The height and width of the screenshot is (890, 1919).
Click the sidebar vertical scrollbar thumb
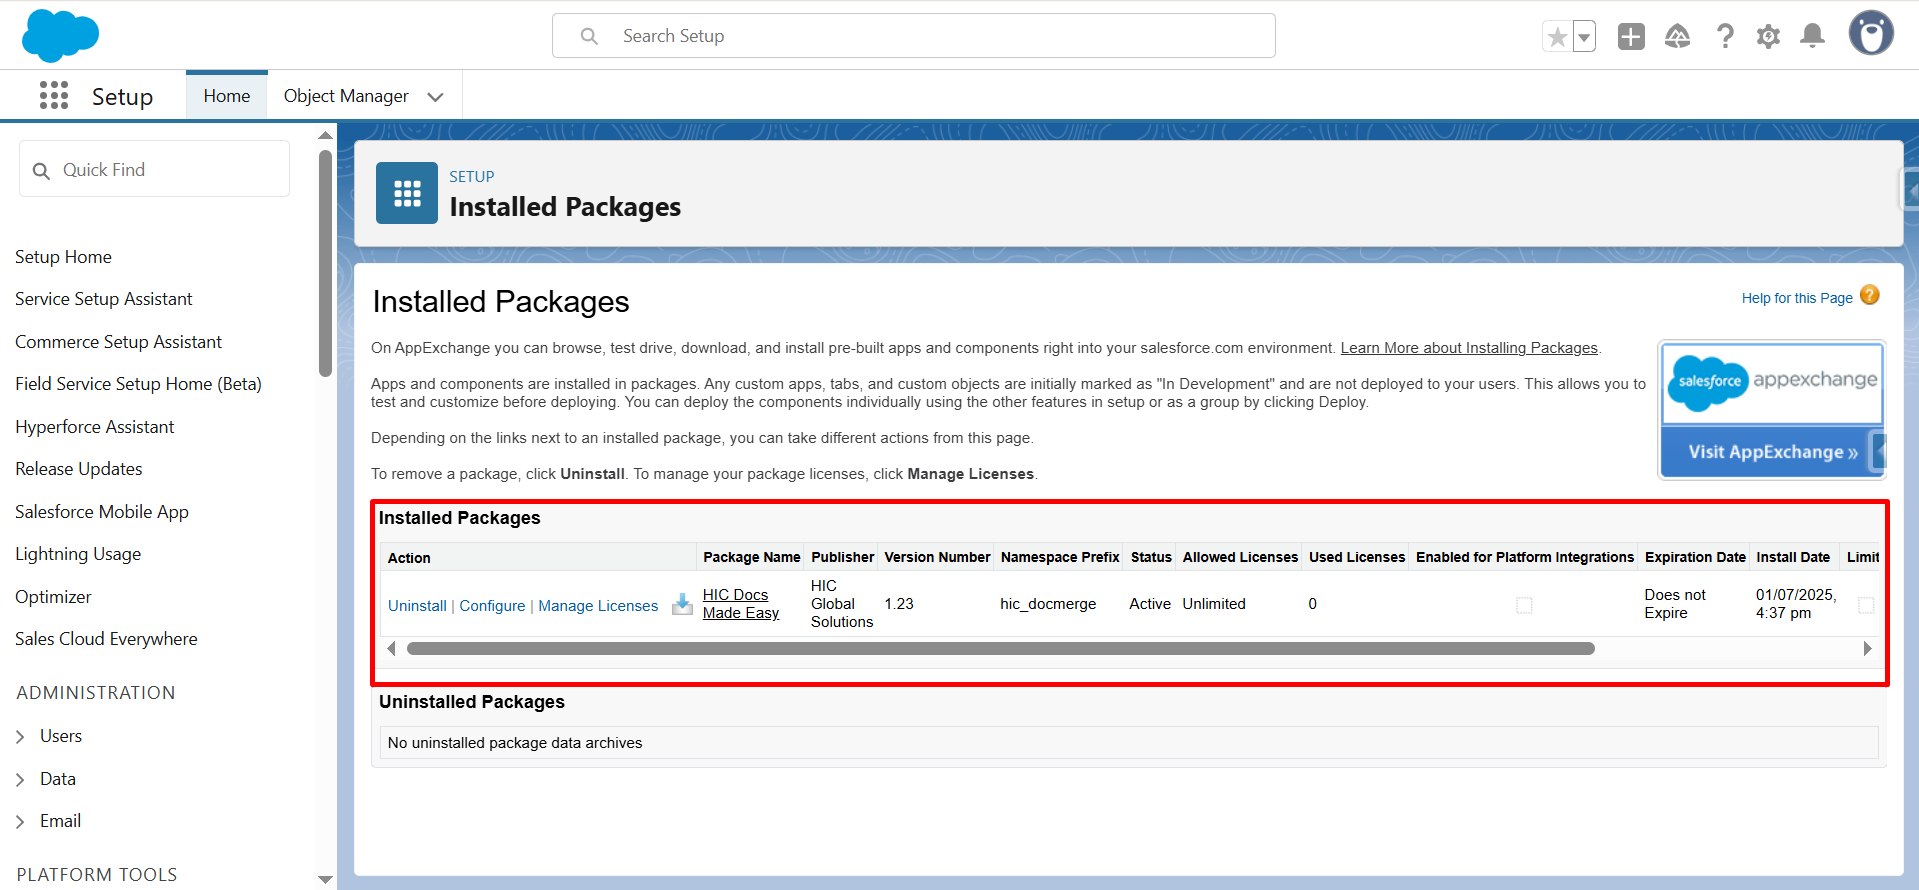325,264
